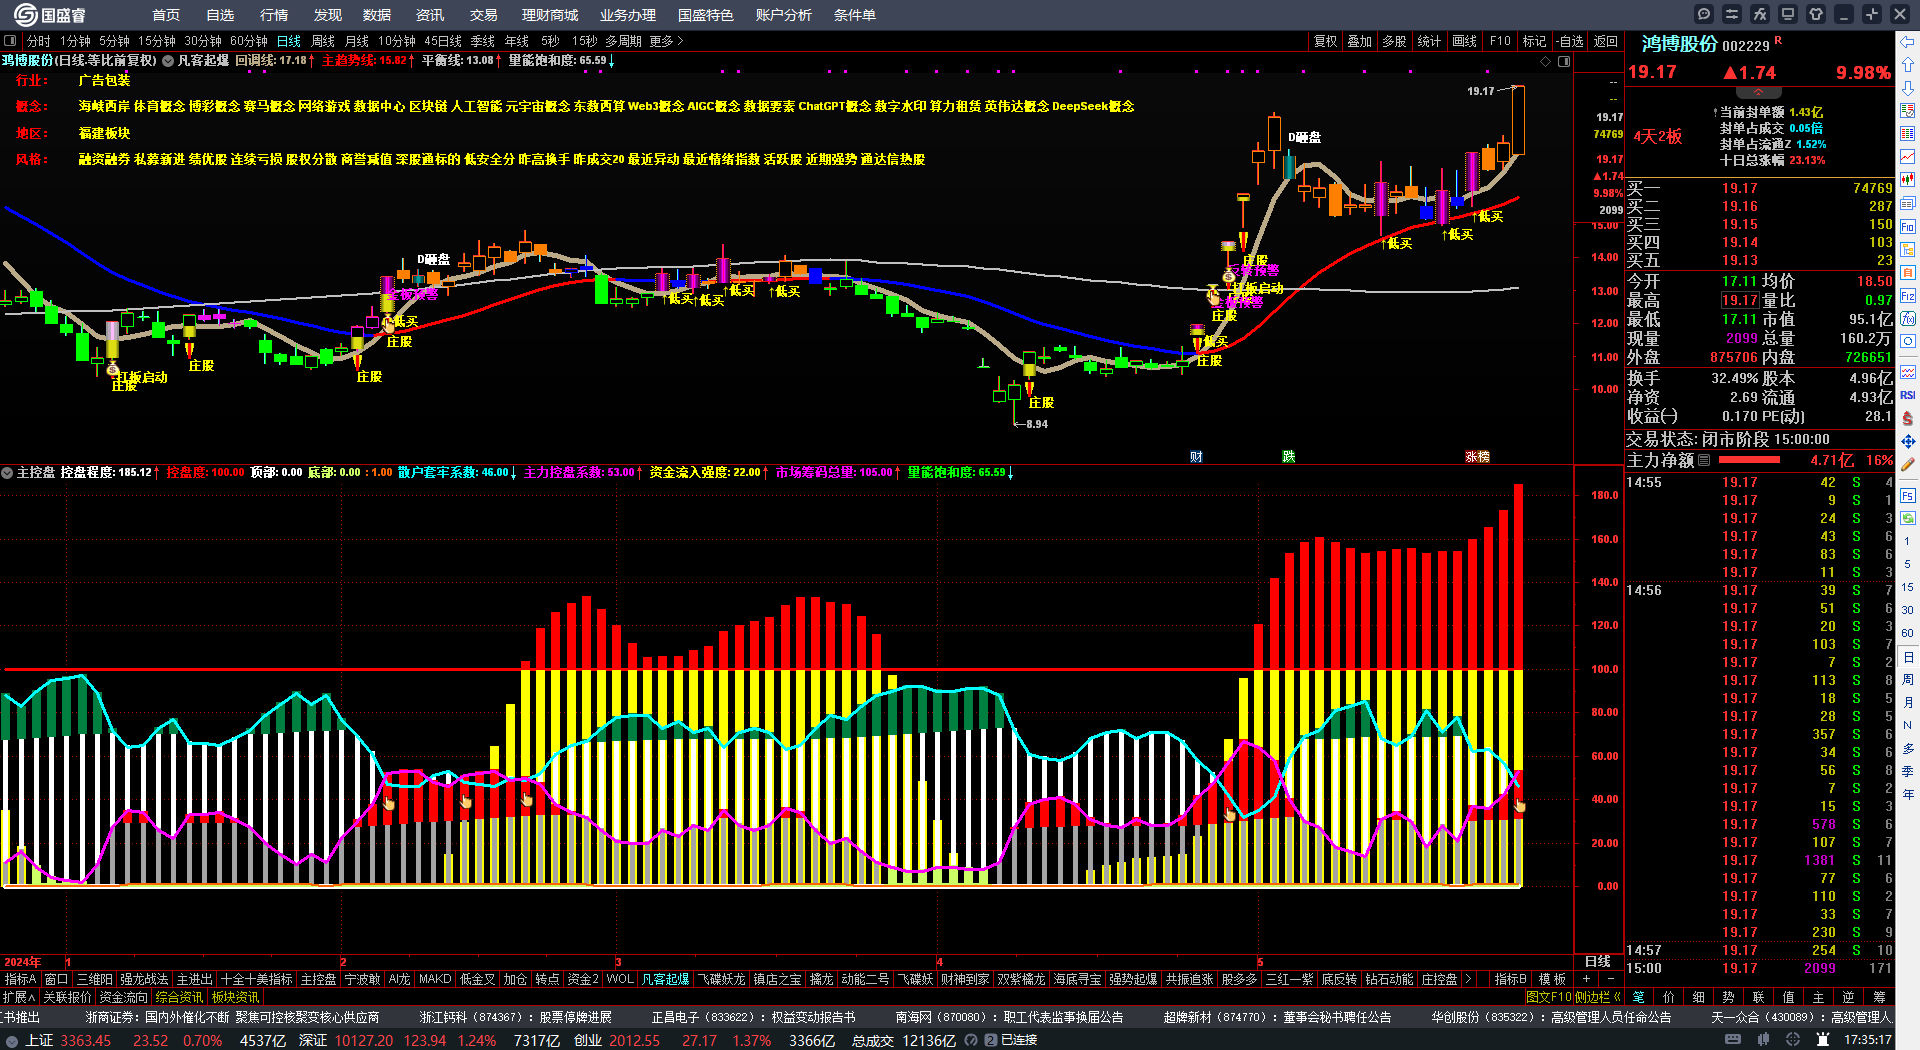Expand the 扩展 panel at bottom
This screenshot has width=1920, height=1050.
[x=19, y=997]
